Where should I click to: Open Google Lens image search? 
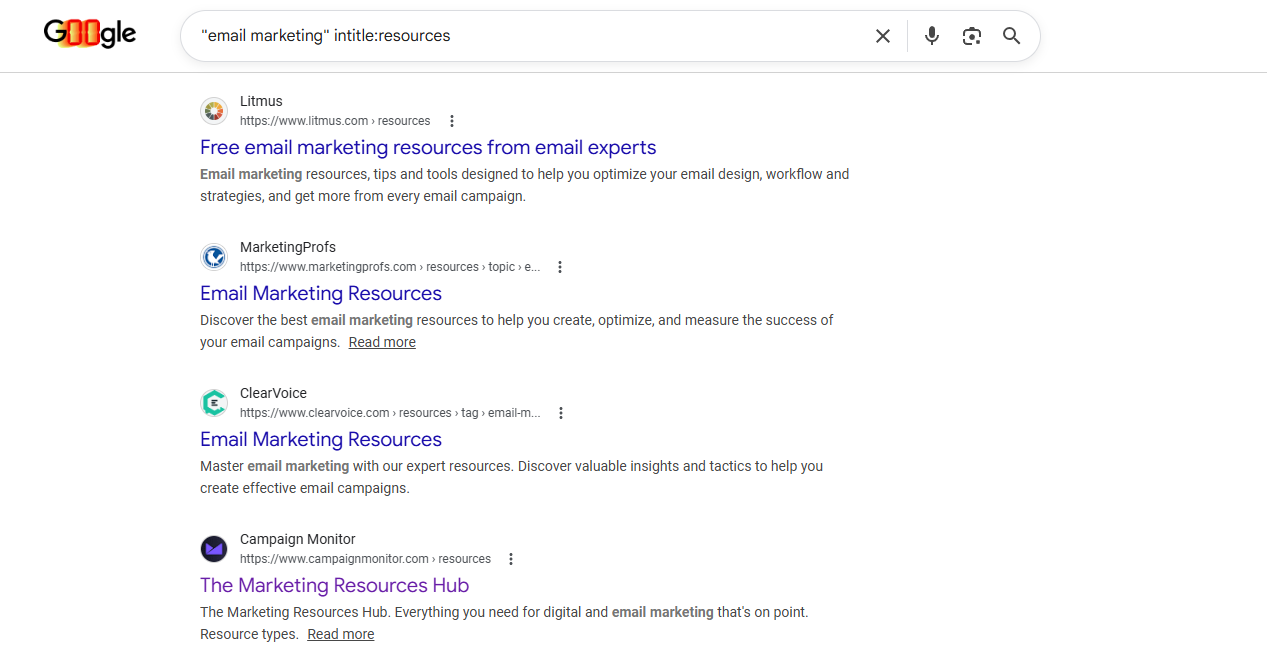click(971, 35)
